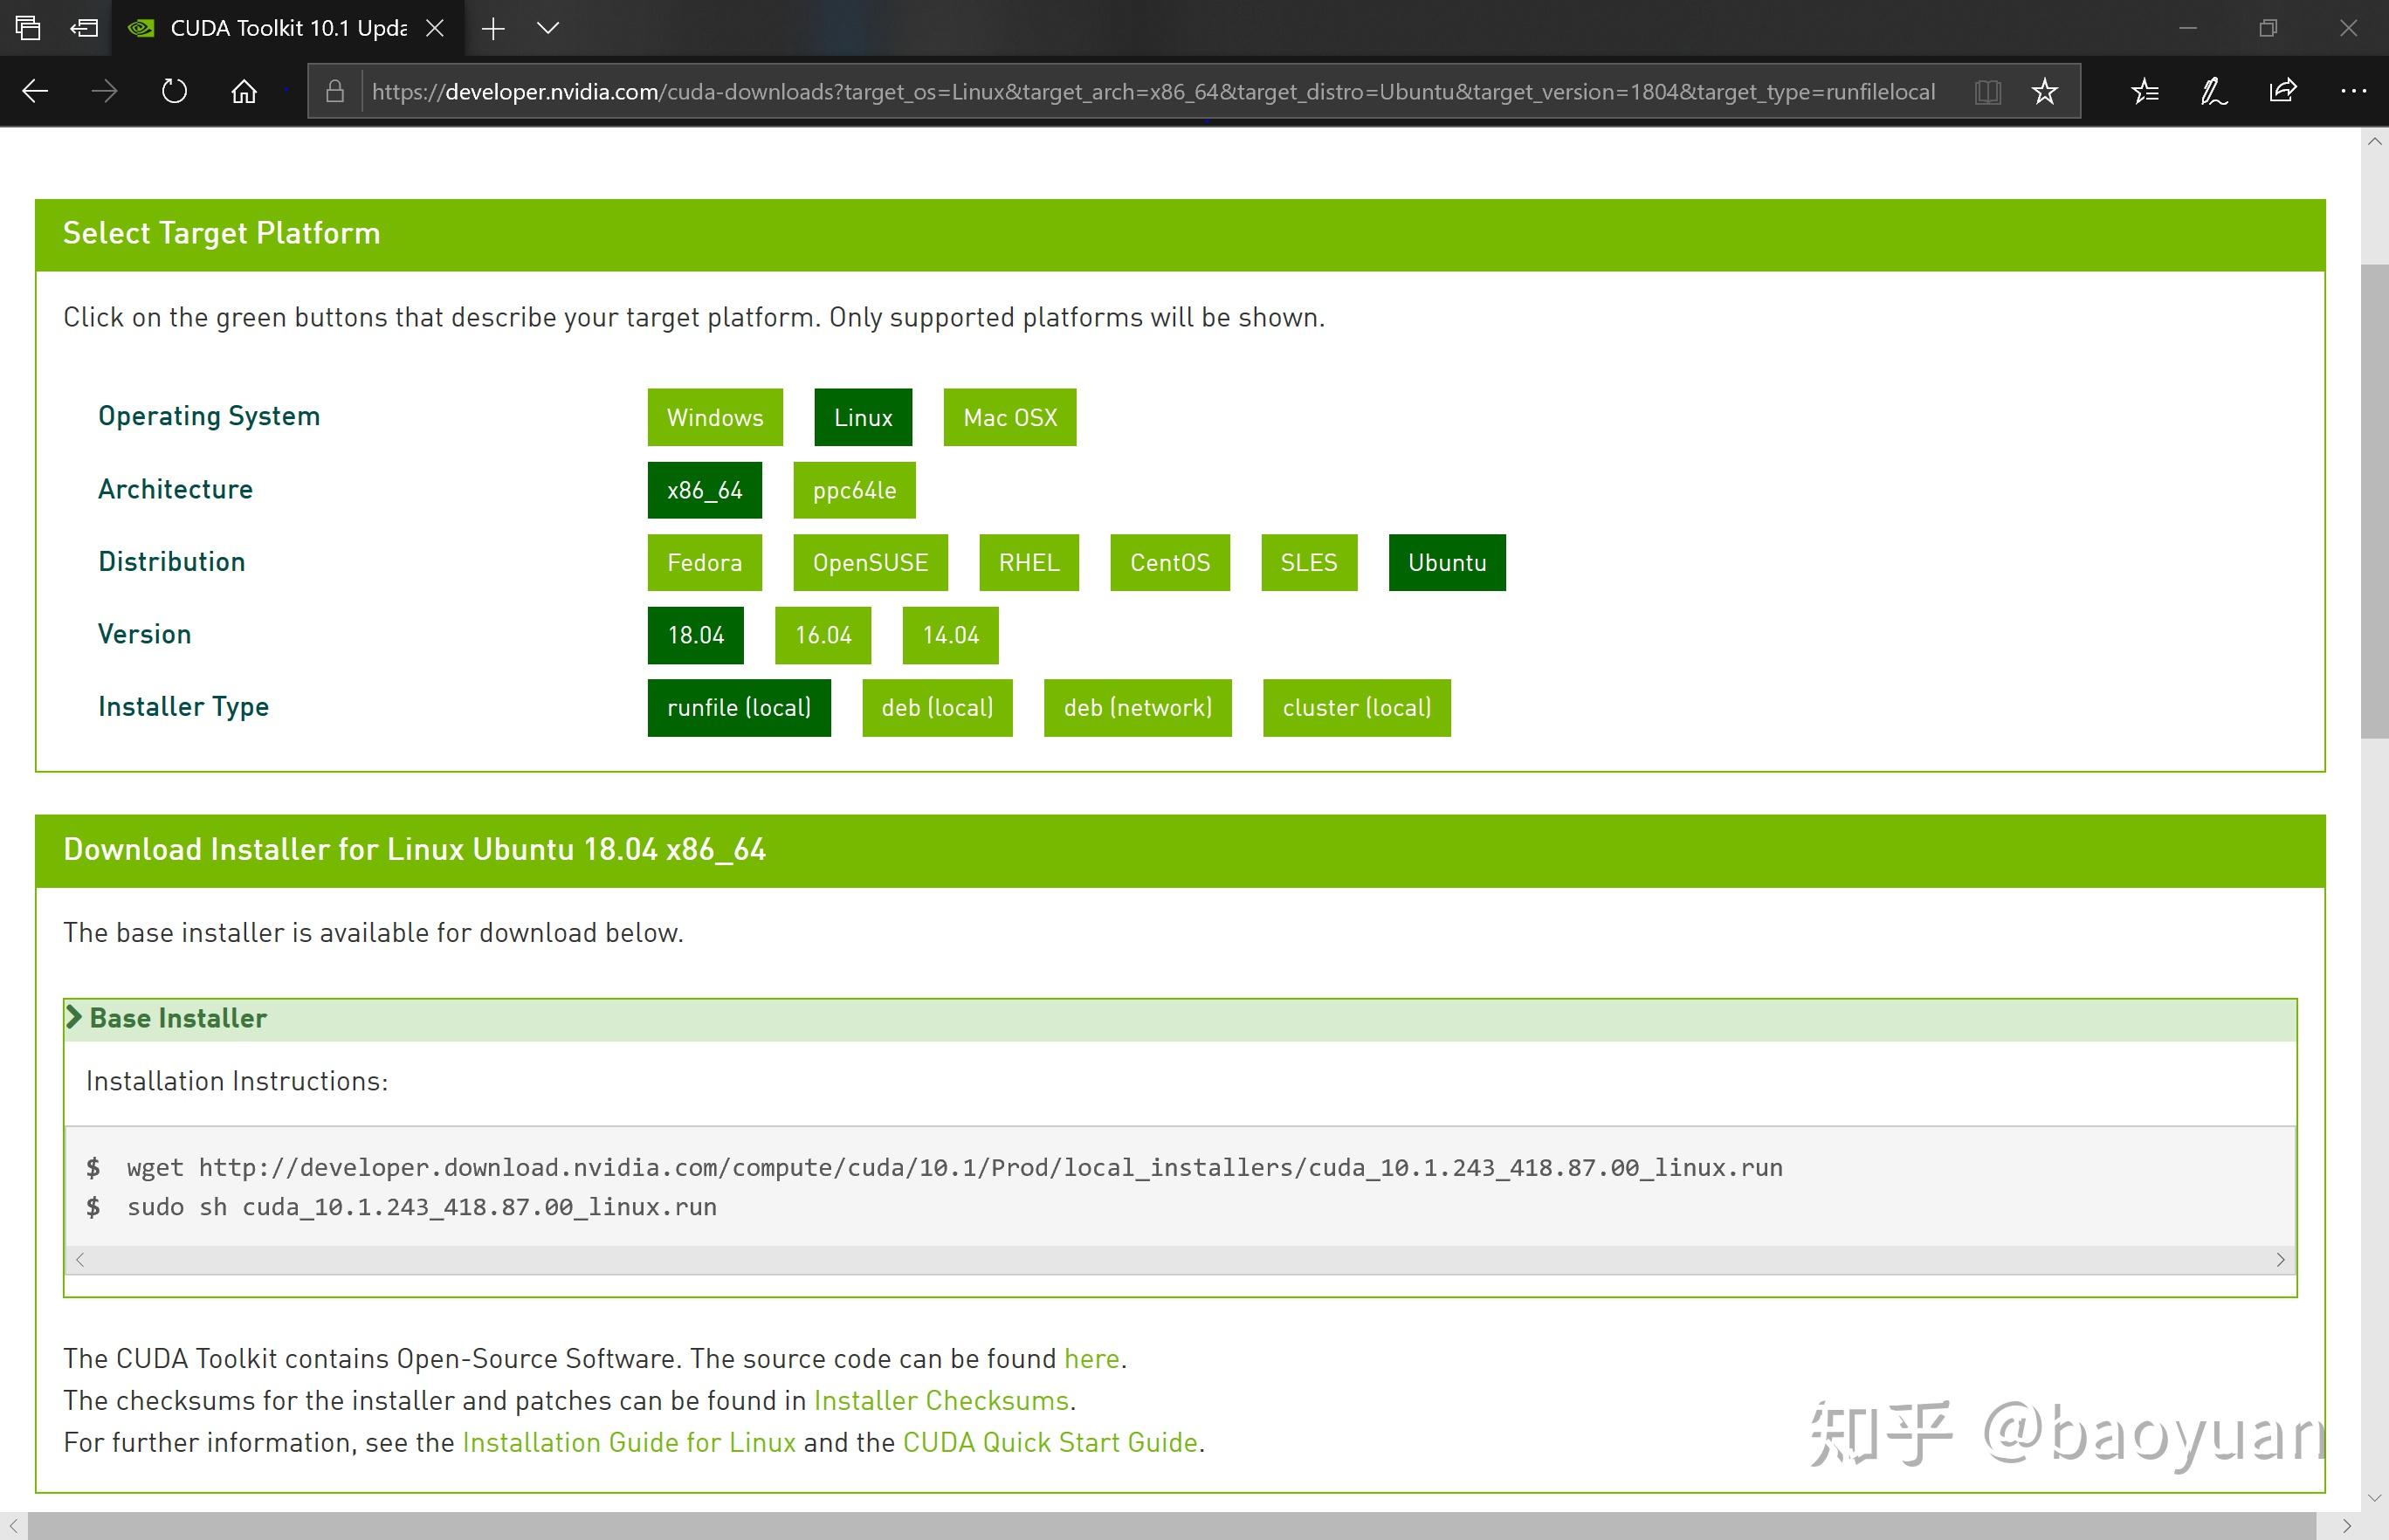Select CentOS as the distribution
The height and width of the screenshot is (1540, 2389).
tap(1169, 563)
